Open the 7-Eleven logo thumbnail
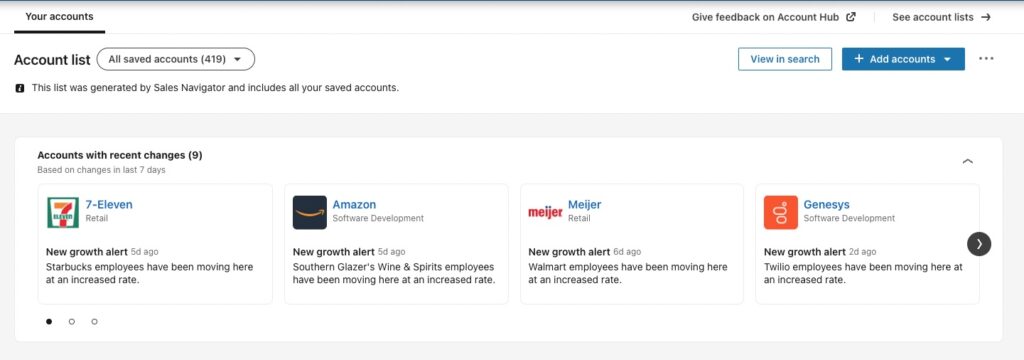Image resolution: width=1024 pixels, height=360 pixels. 63,212
